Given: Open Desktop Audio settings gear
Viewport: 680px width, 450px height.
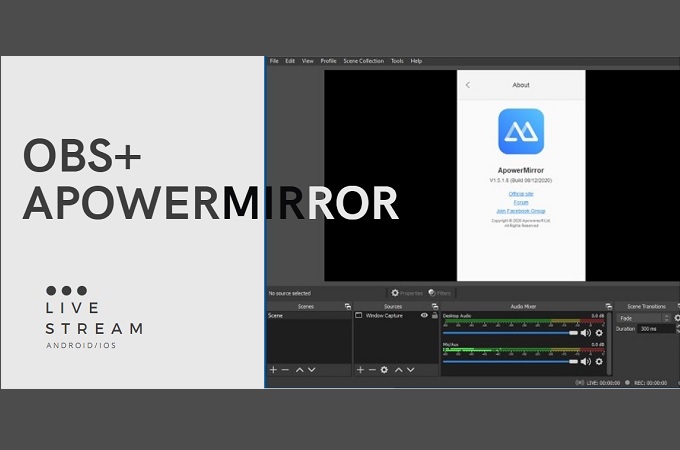Looking at the screenshot, I should [x=599, y=333].
